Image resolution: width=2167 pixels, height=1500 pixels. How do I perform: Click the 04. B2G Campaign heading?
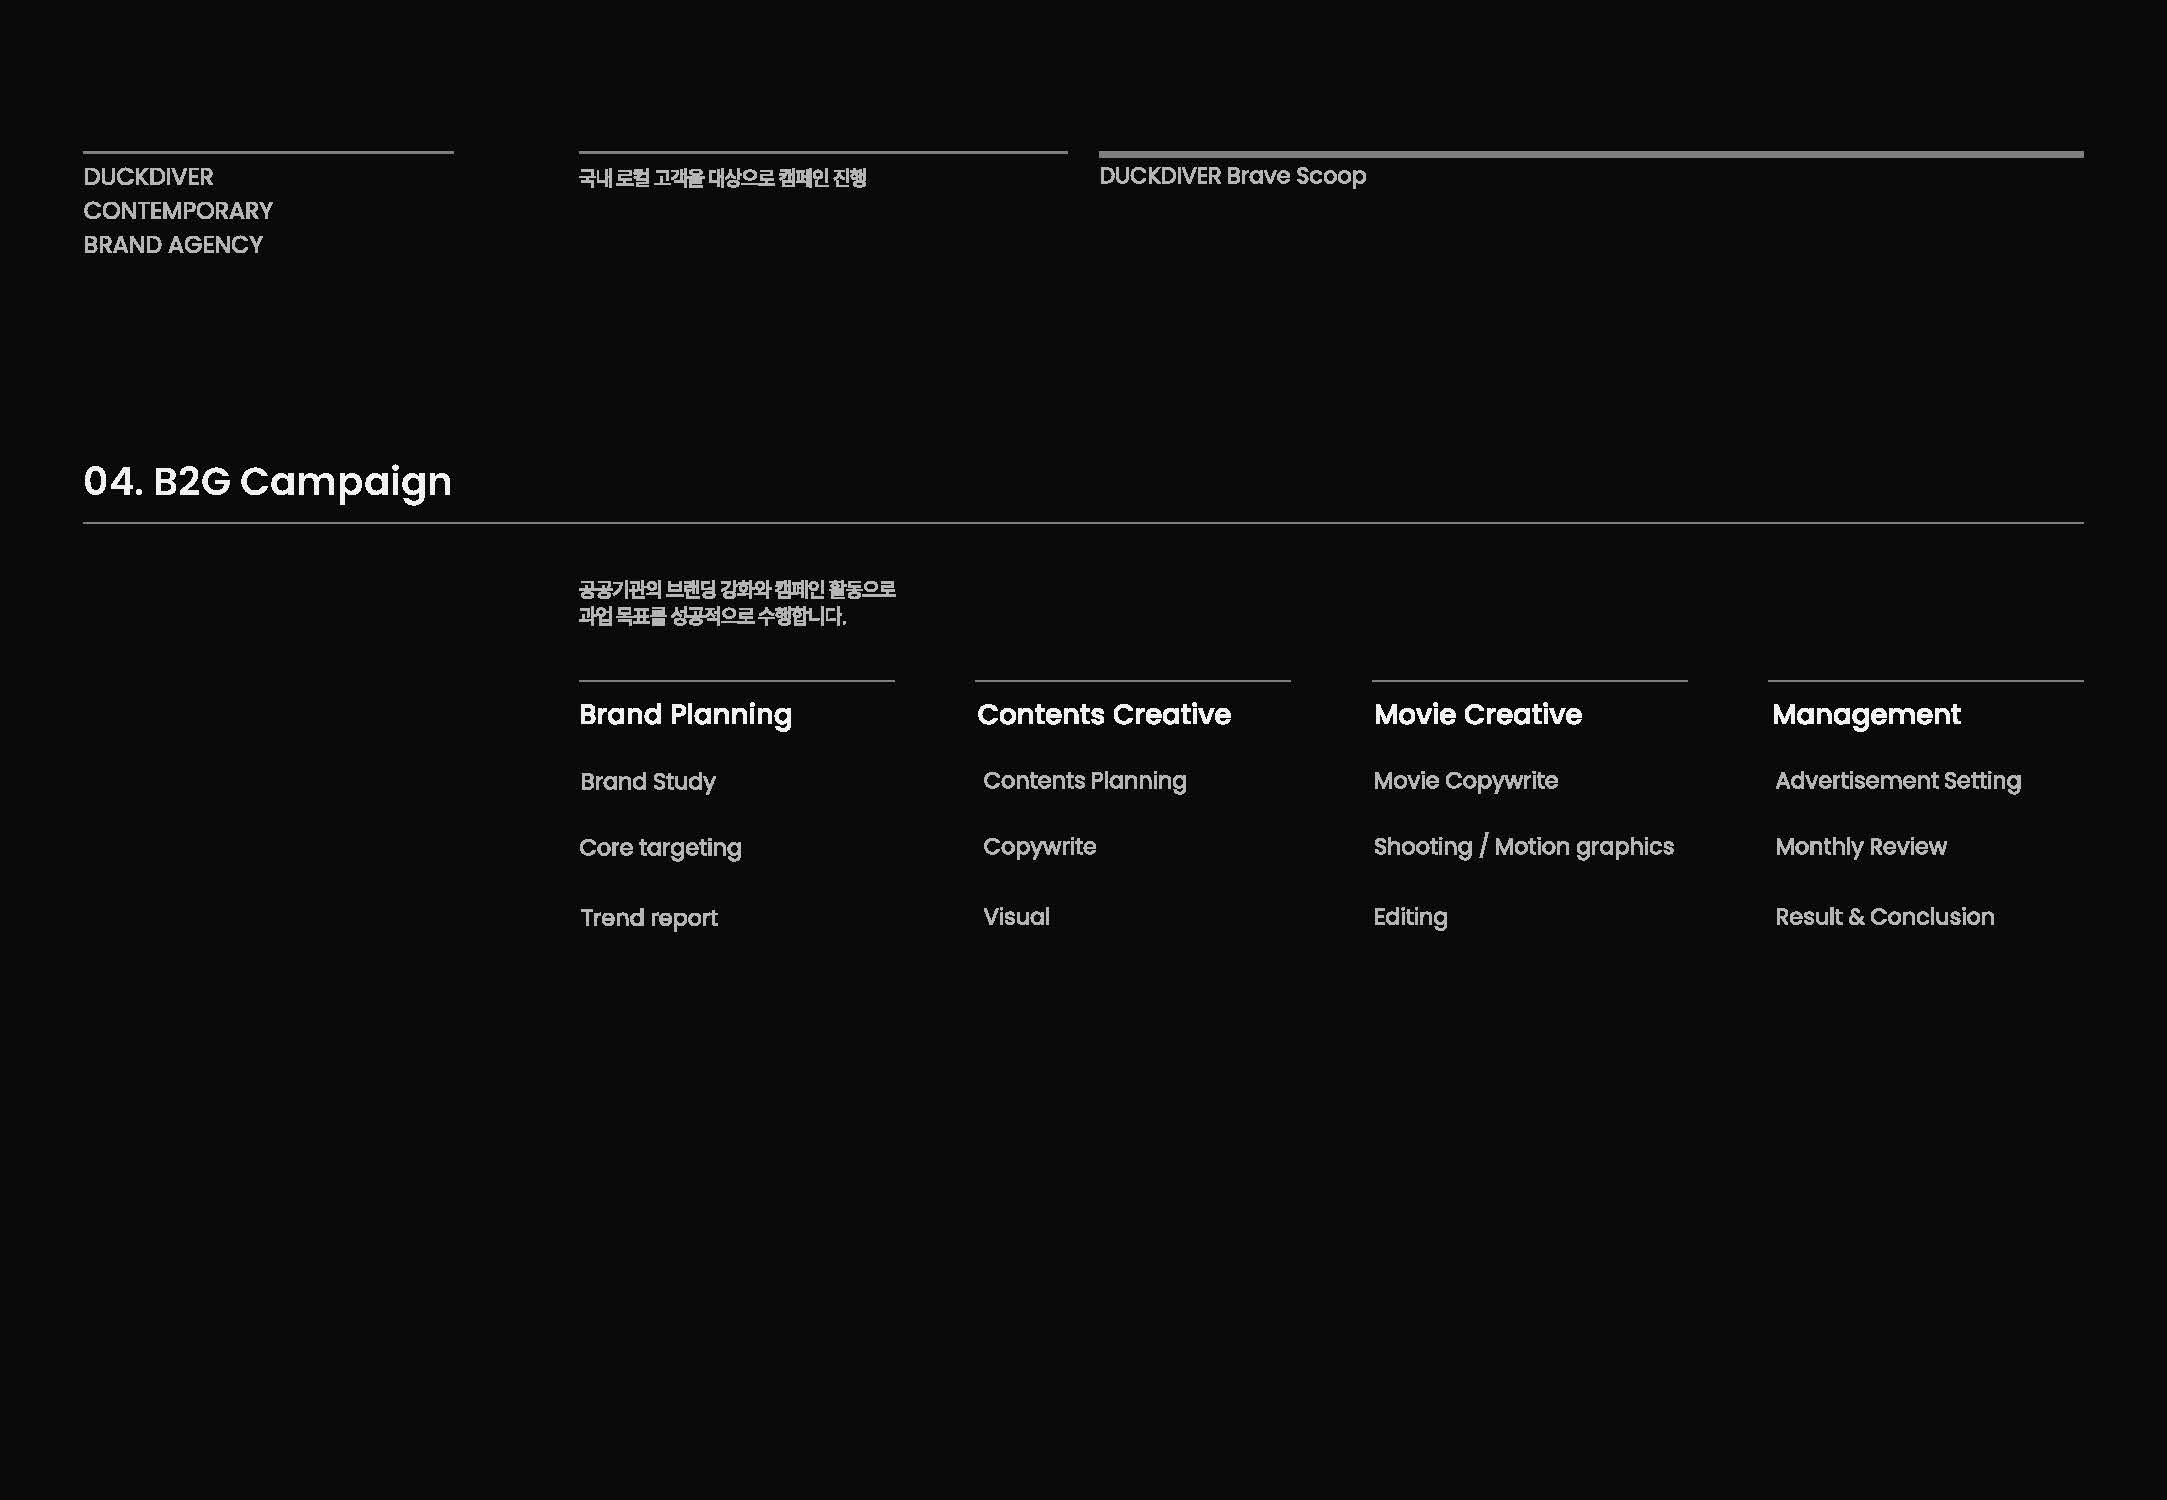(267, 481)
